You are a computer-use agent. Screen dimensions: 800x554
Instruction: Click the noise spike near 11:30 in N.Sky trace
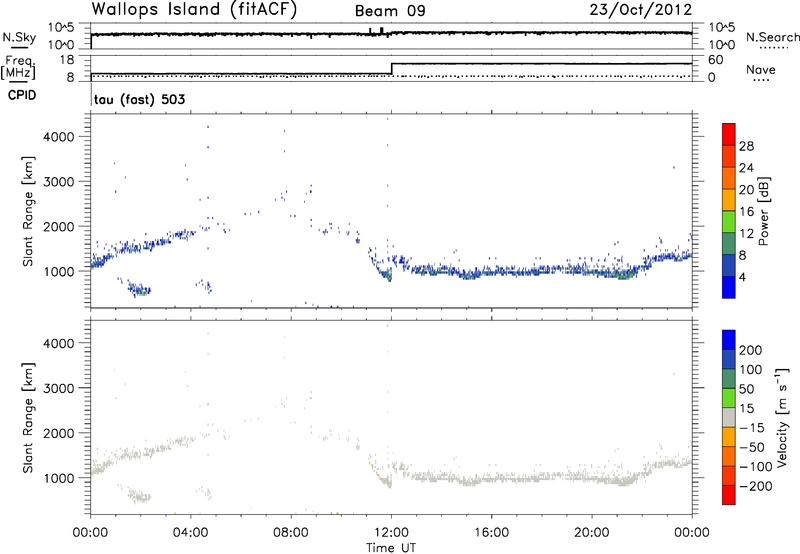click(x=382, y=31)
